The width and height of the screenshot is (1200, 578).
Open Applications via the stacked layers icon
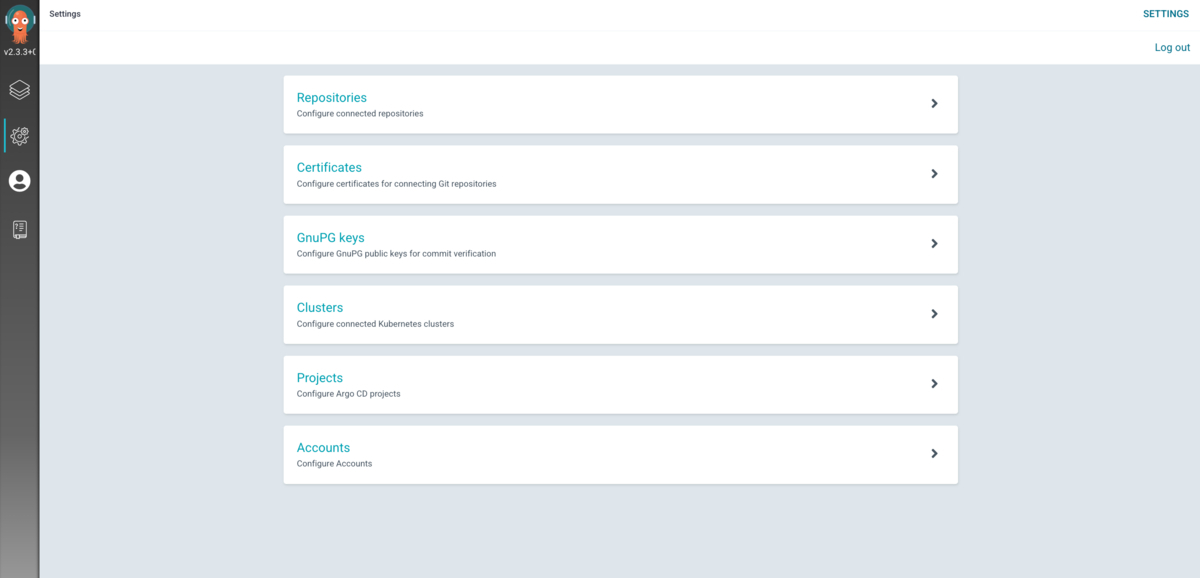tap(19, 90)
